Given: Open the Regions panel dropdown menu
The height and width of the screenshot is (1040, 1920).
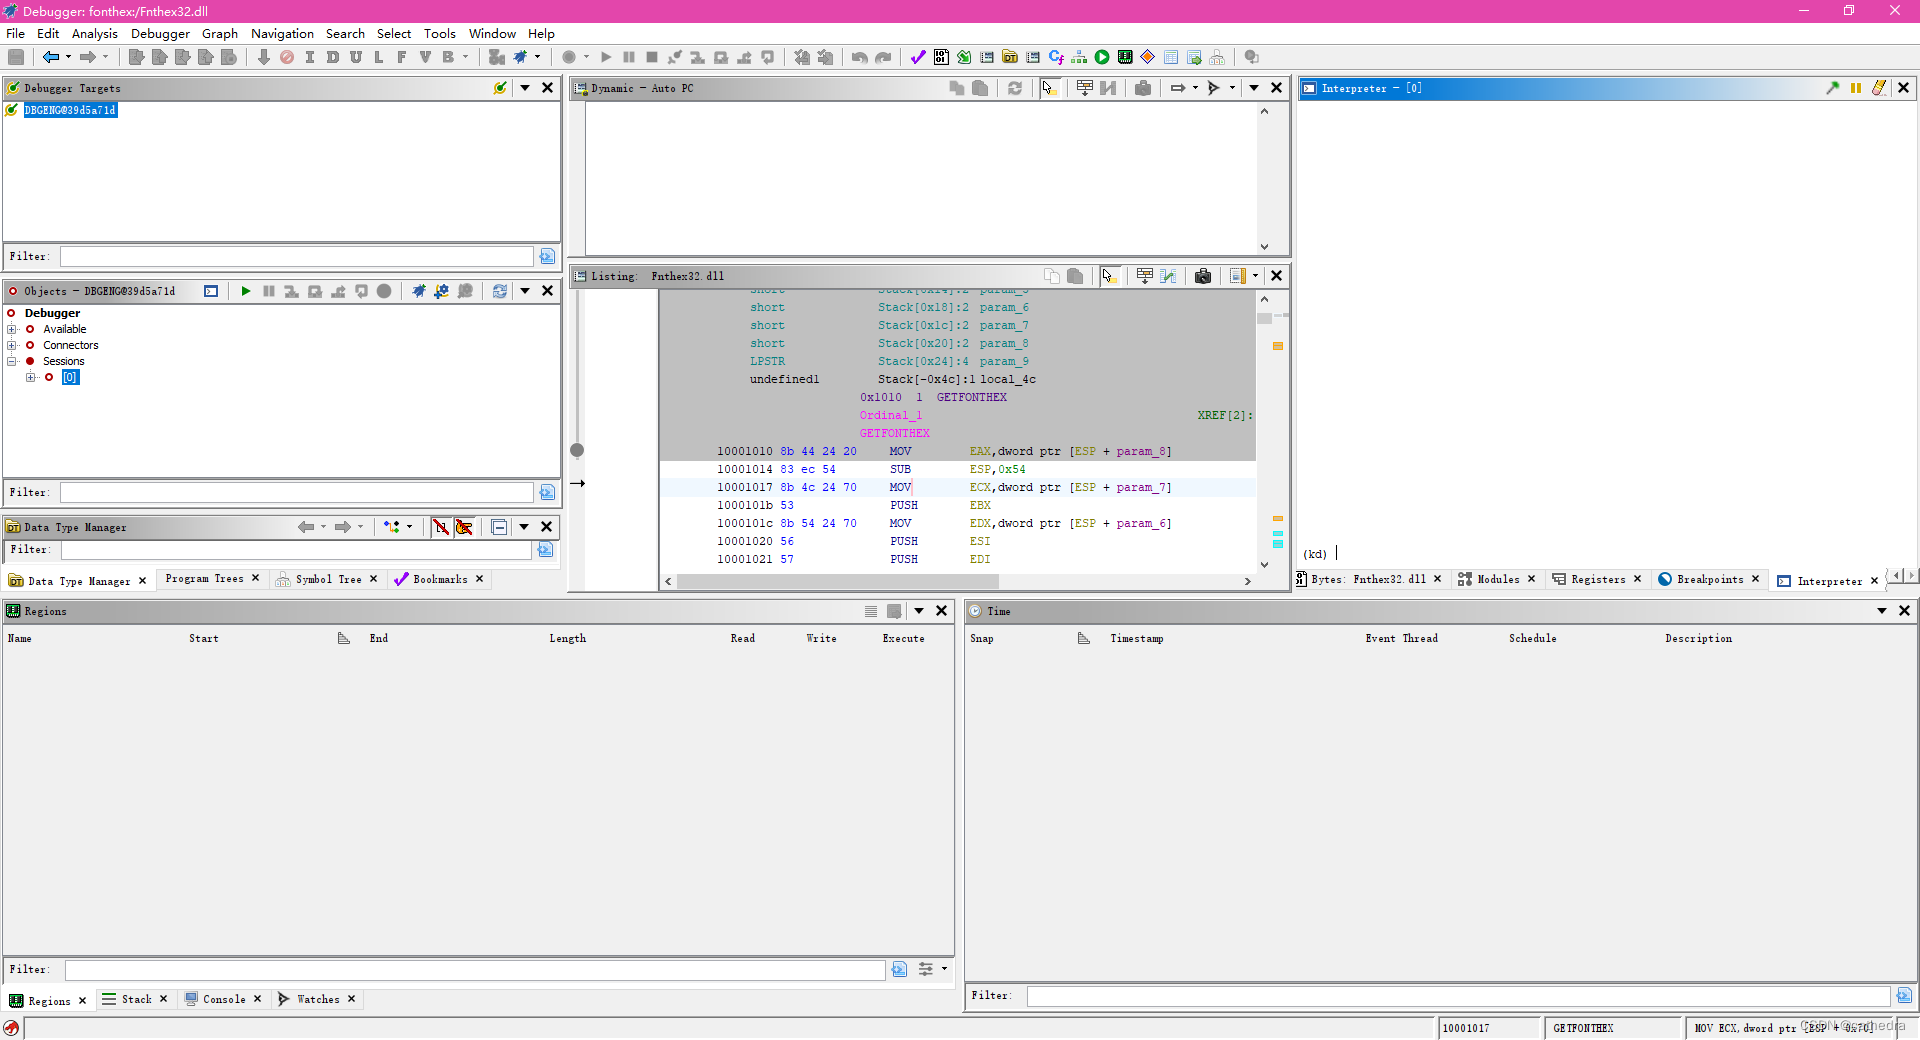Looking at the screenshot, I should coord(919,611).
